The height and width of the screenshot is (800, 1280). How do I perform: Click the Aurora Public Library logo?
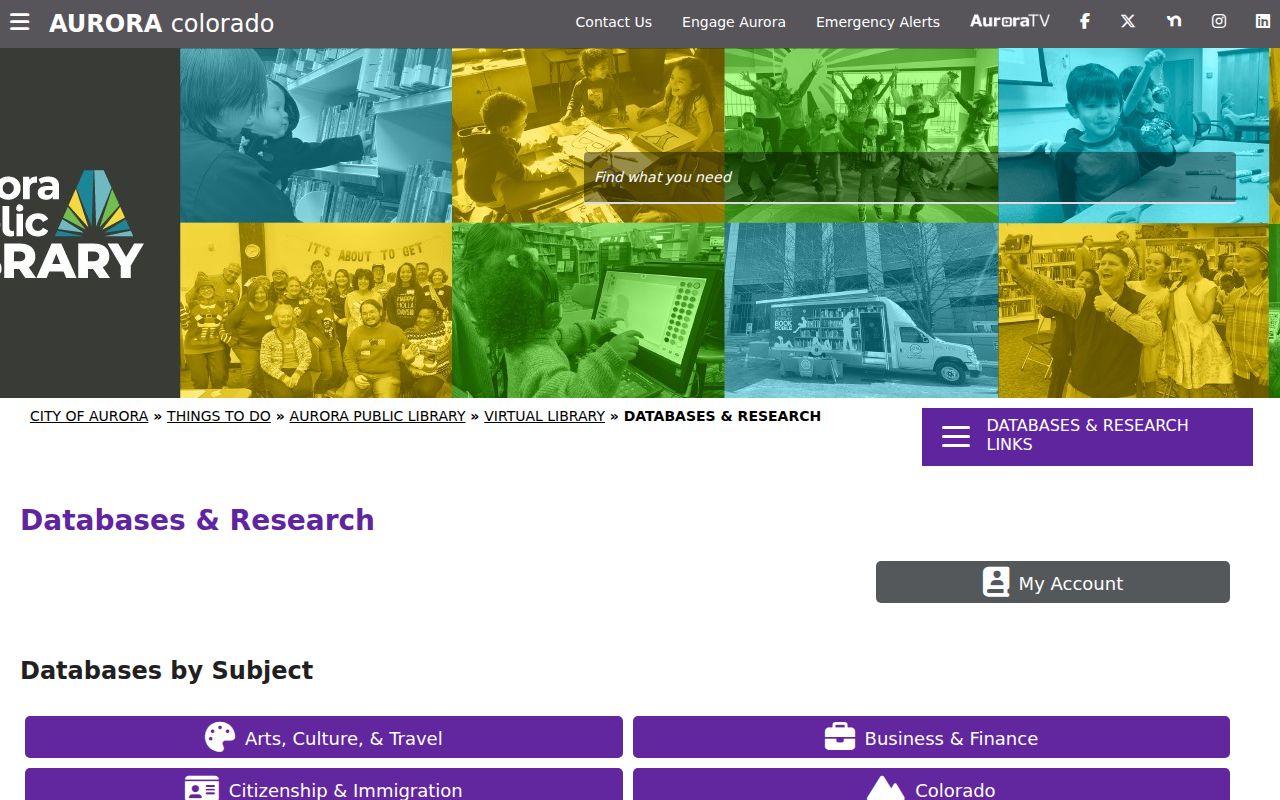72,224
